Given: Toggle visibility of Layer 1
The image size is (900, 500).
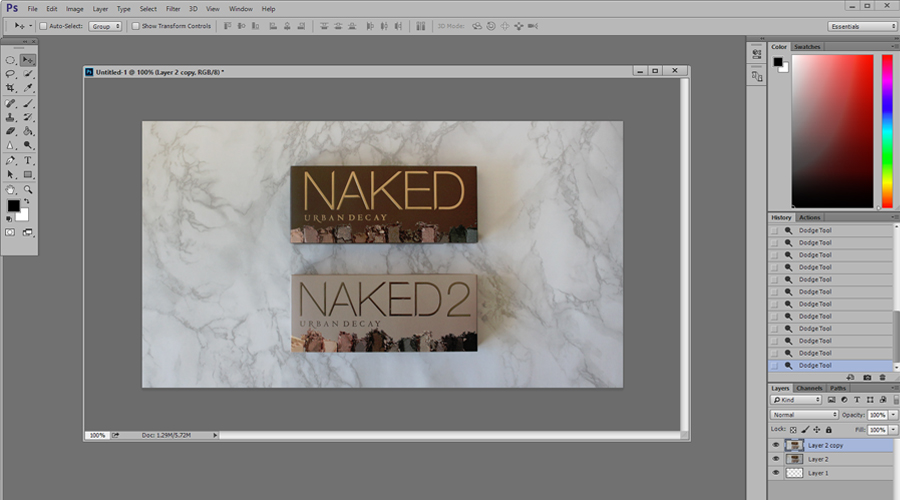Looking at the screenshot, I should pos(775,473).
